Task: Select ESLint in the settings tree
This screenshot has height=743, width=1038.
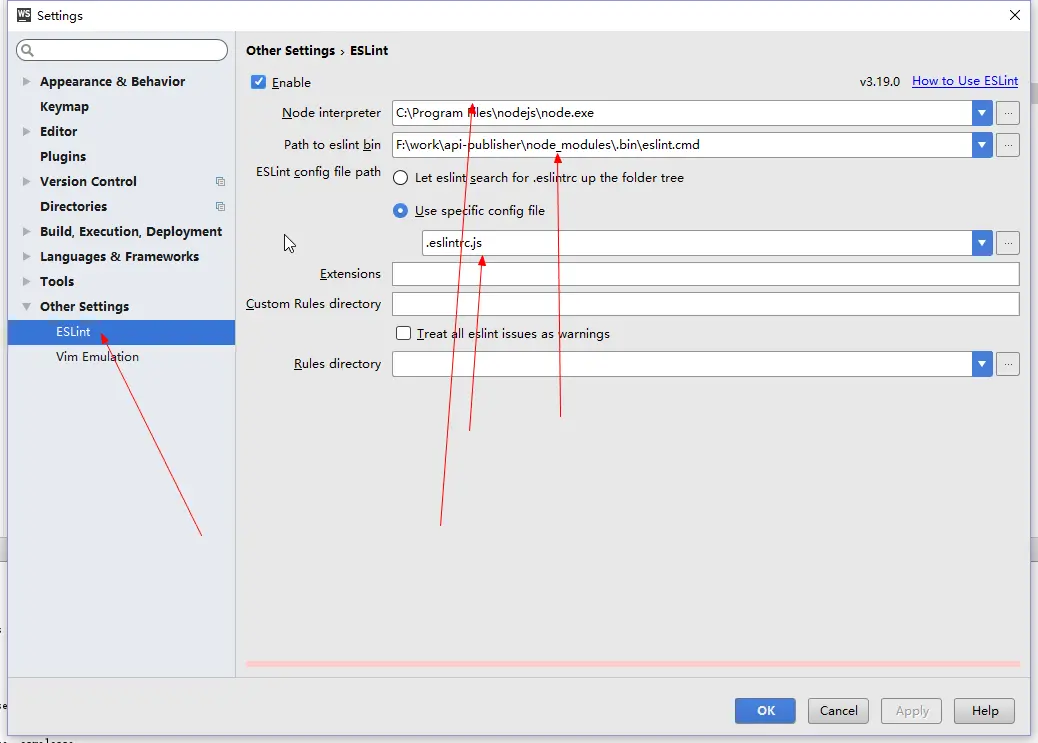Action: coord(121,332)
